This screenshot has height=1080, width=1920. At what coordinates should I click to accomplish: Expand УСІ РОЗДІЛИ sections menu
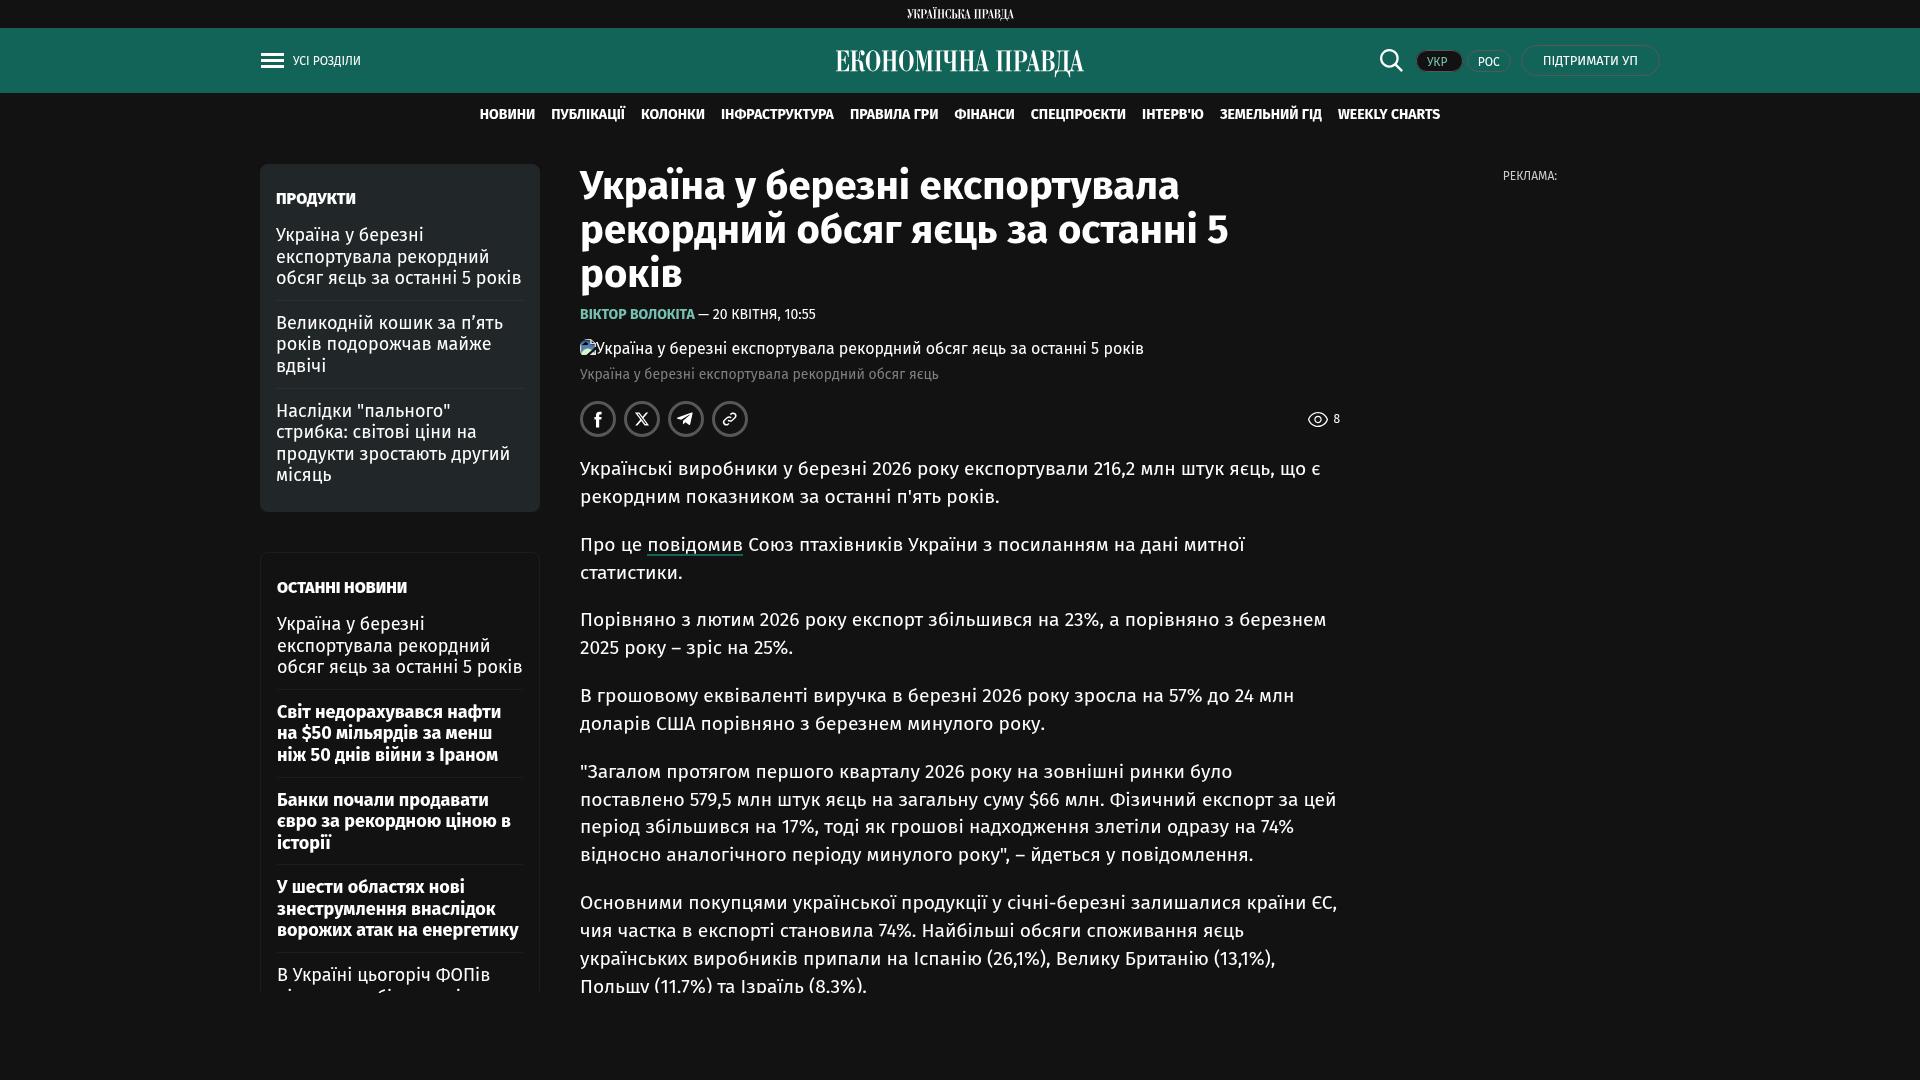point(327,61)
